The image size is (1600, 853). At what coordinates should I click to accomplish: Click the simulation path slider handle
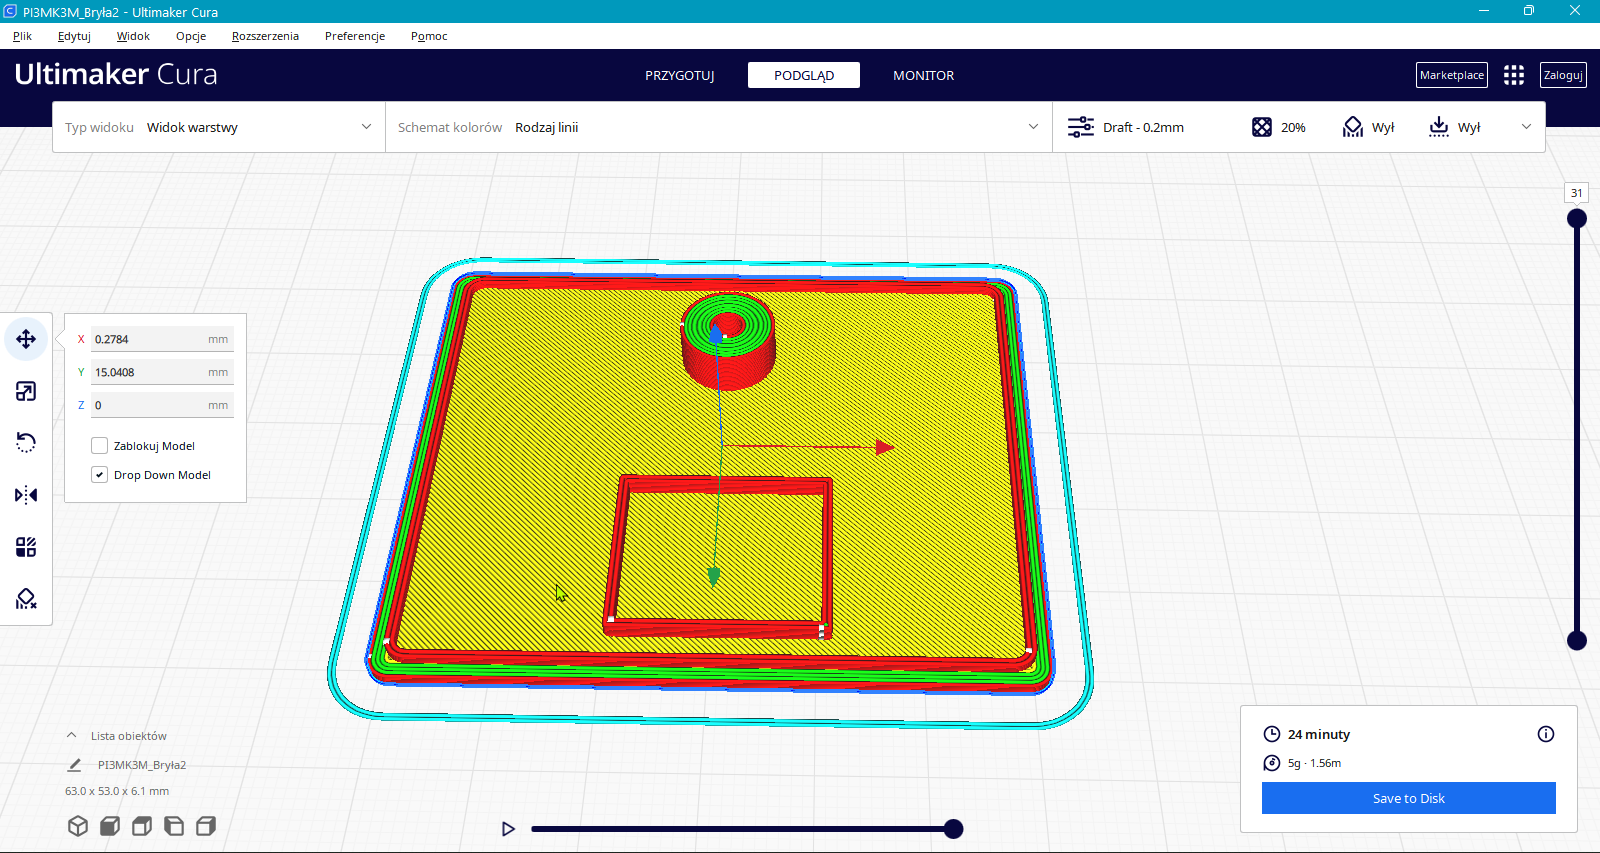tap(954, 829)
